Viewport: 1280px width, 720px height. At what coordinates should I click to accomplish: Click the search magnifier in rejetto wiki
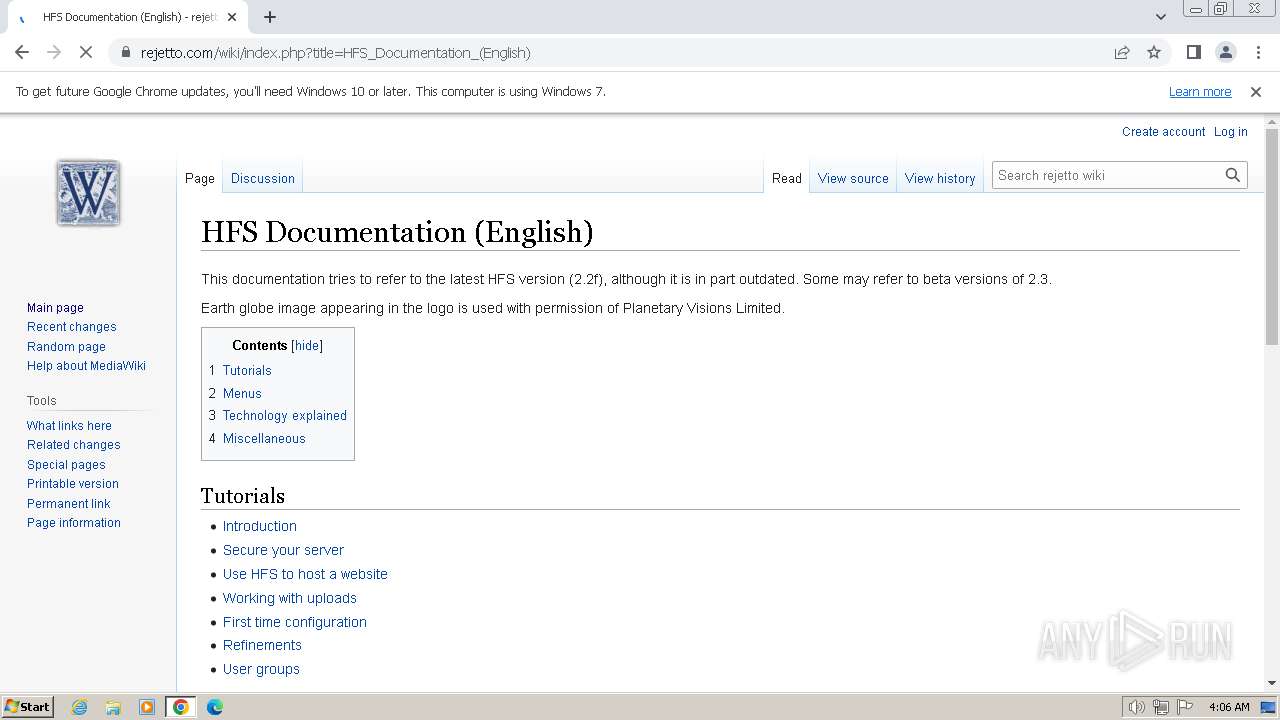point(1233,175)
